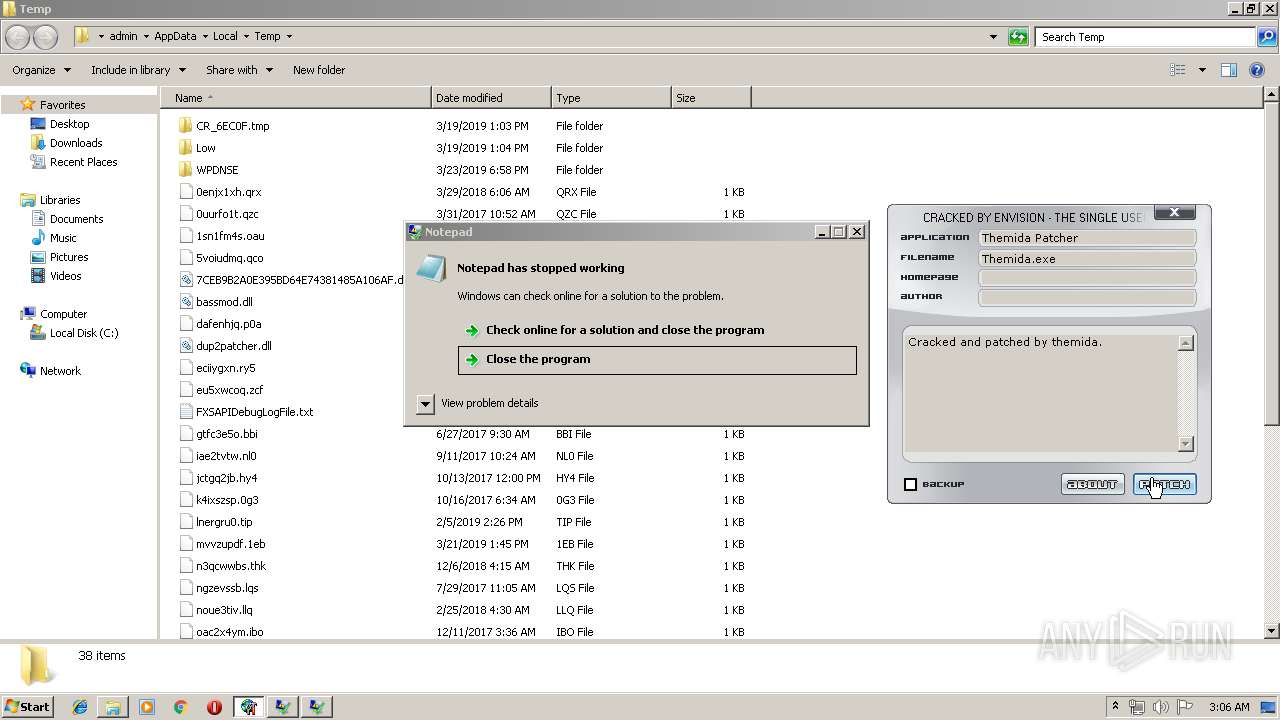
Task: Expand address bar history dropdown
Action: (x=993, y=37)
